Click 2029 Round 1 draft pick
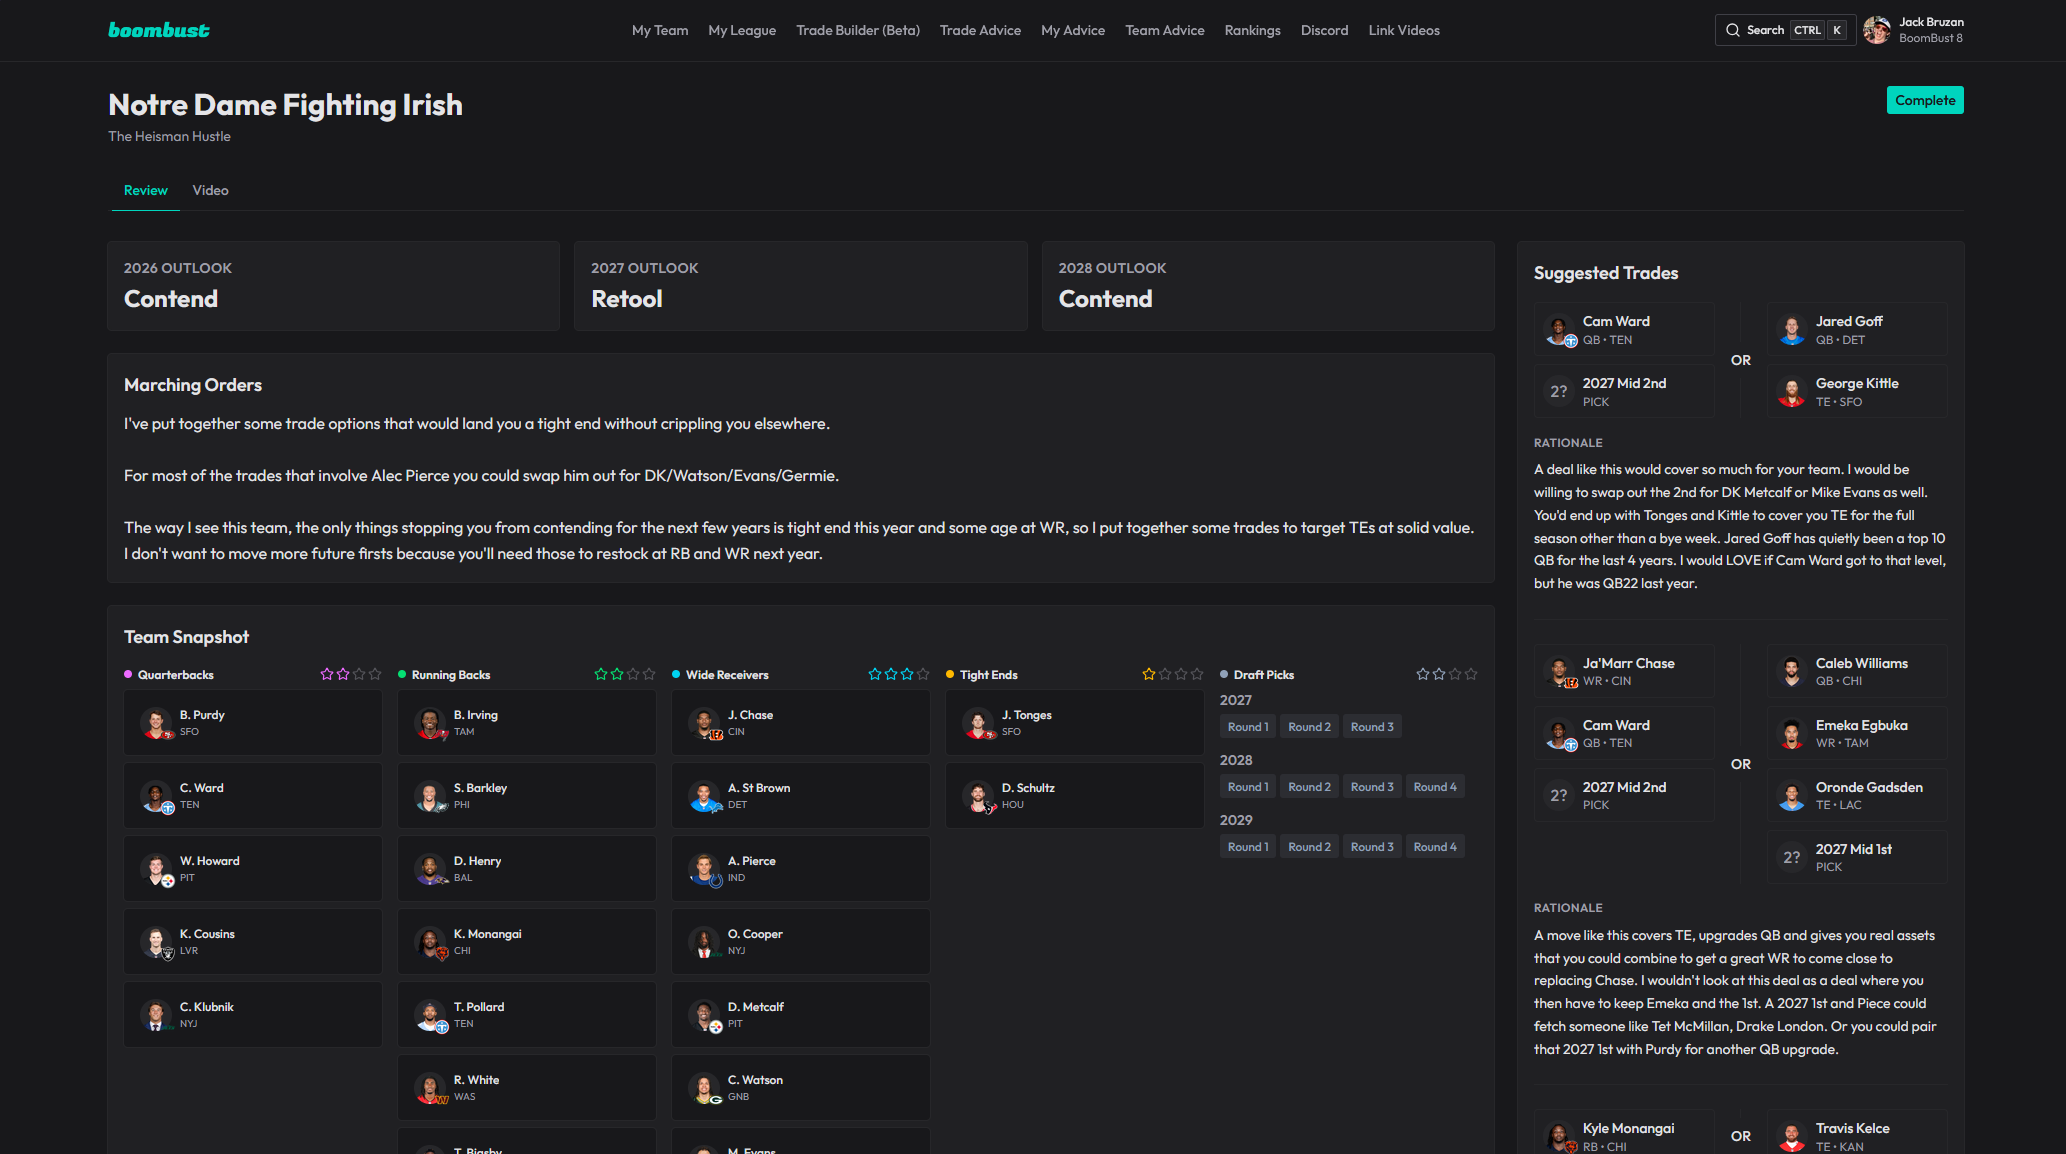The image size is (2066, 1154). 1248,847
